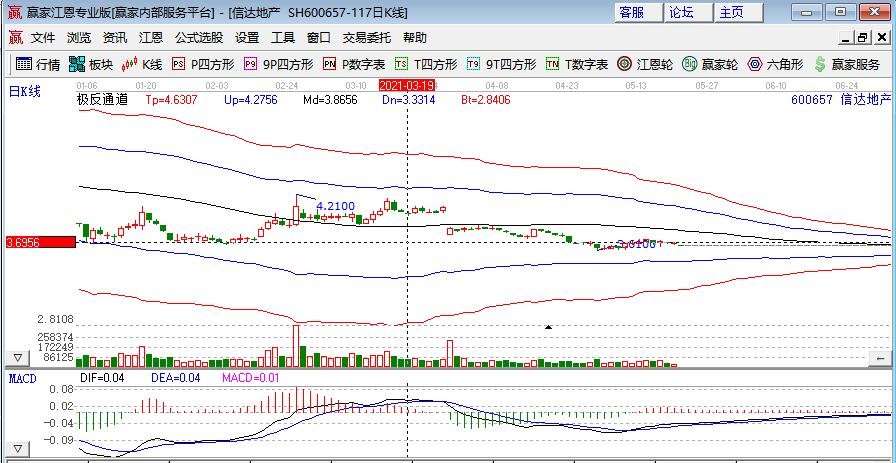Click the small black triangle chart marker
Screen dimensions: 896x463
549,327
